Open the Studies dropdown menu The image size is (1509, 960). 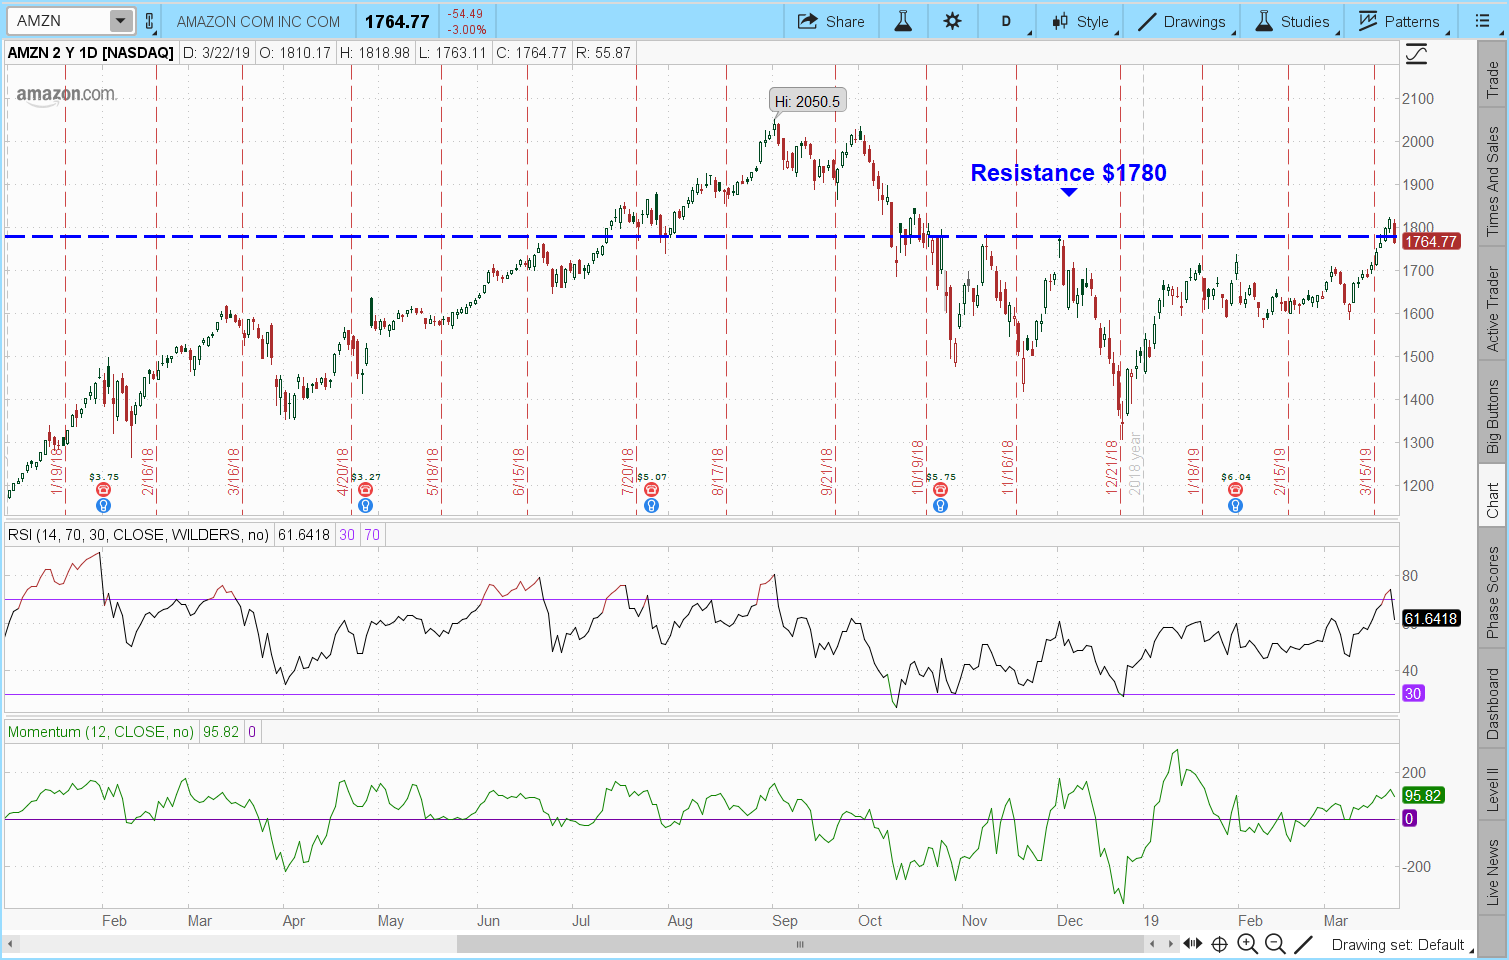tap(1293, 21)
